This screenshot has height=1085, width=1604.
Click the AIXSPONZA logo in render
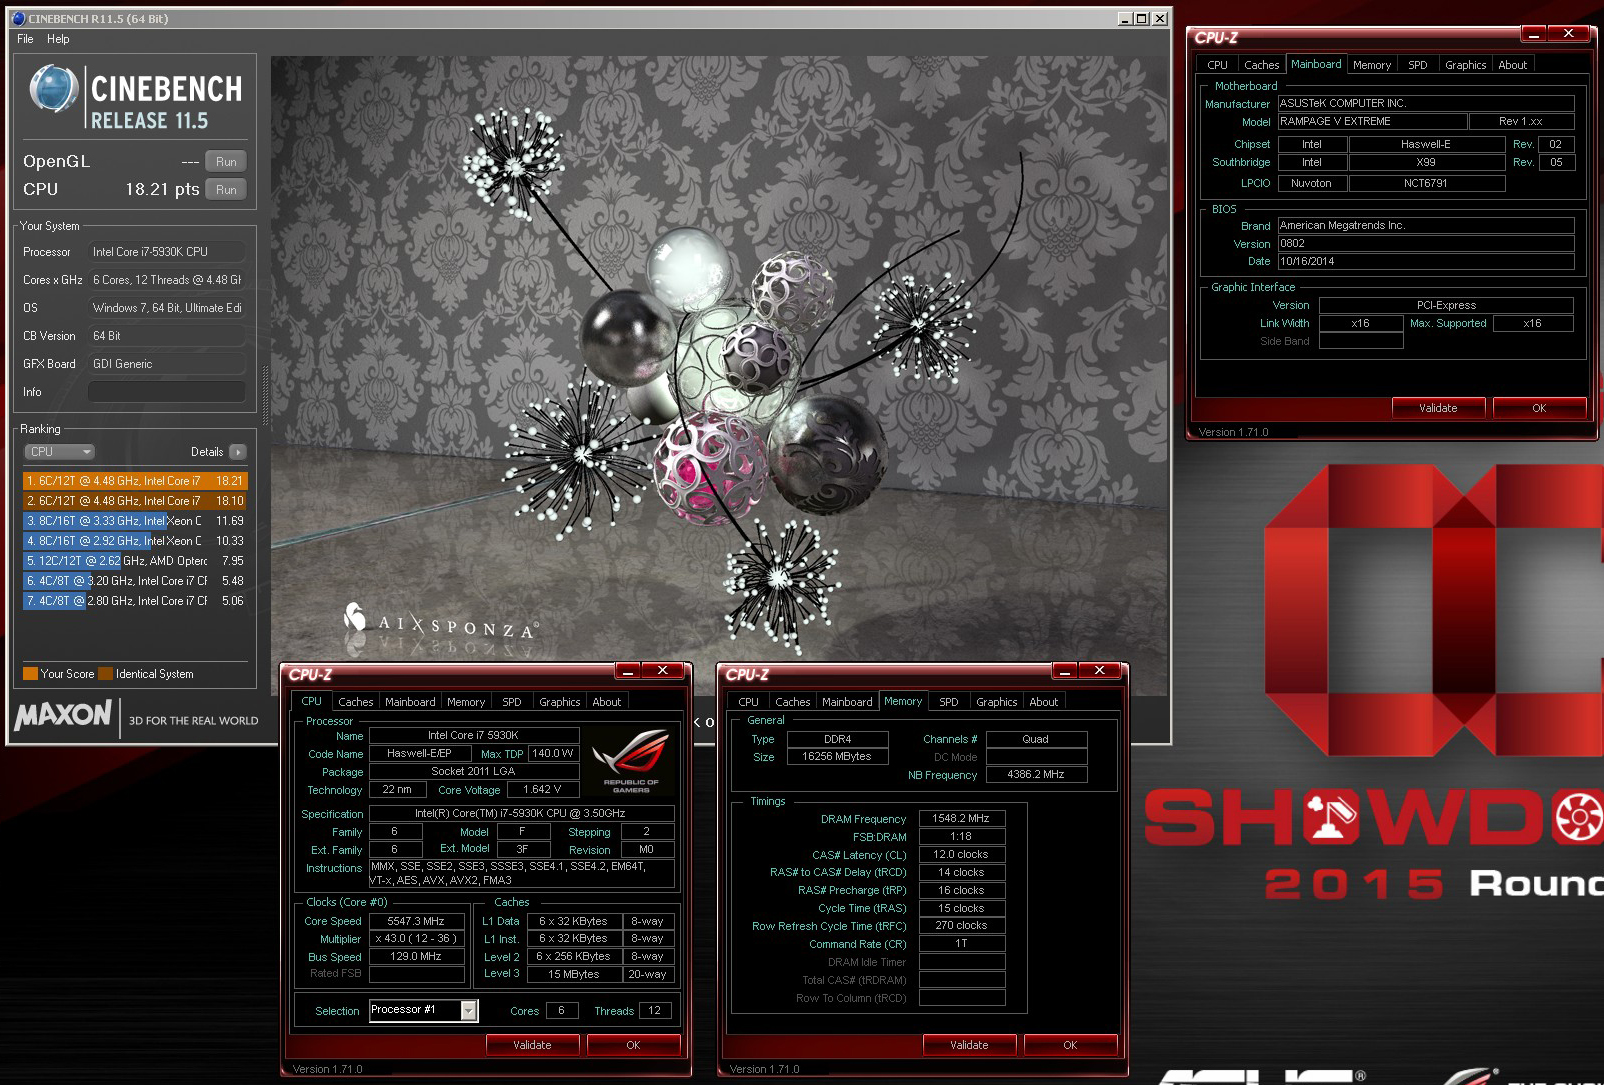(440, 623)
